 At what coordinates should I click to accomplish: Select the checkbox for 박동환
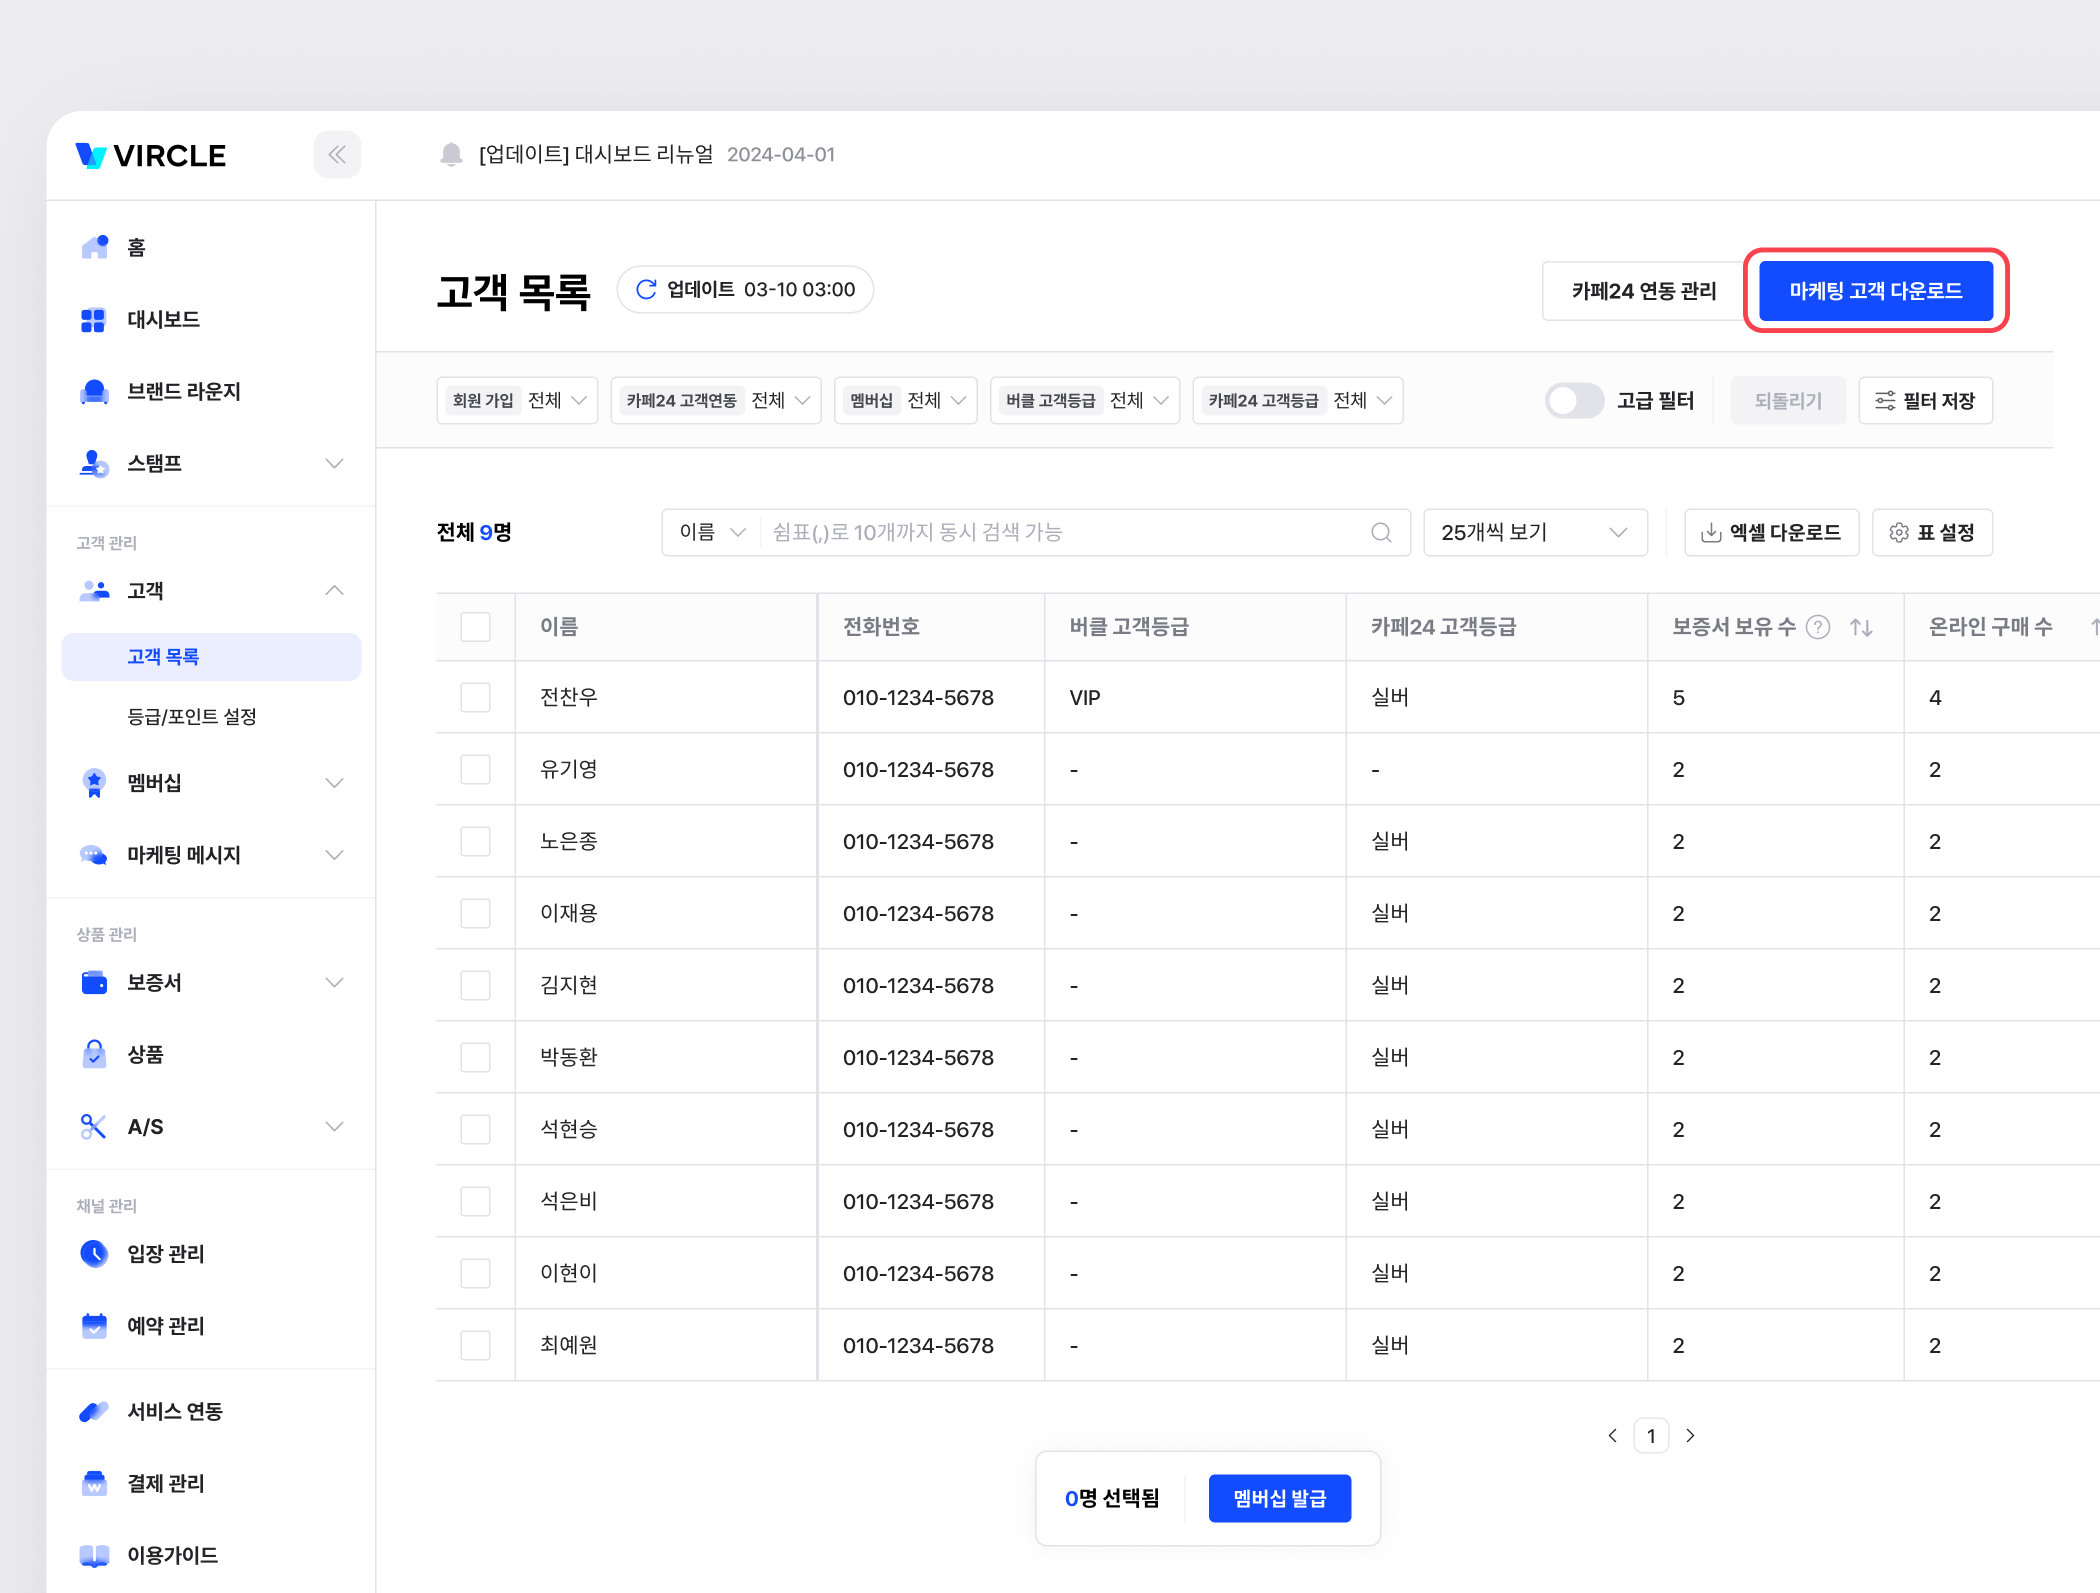coord(475,1057)
